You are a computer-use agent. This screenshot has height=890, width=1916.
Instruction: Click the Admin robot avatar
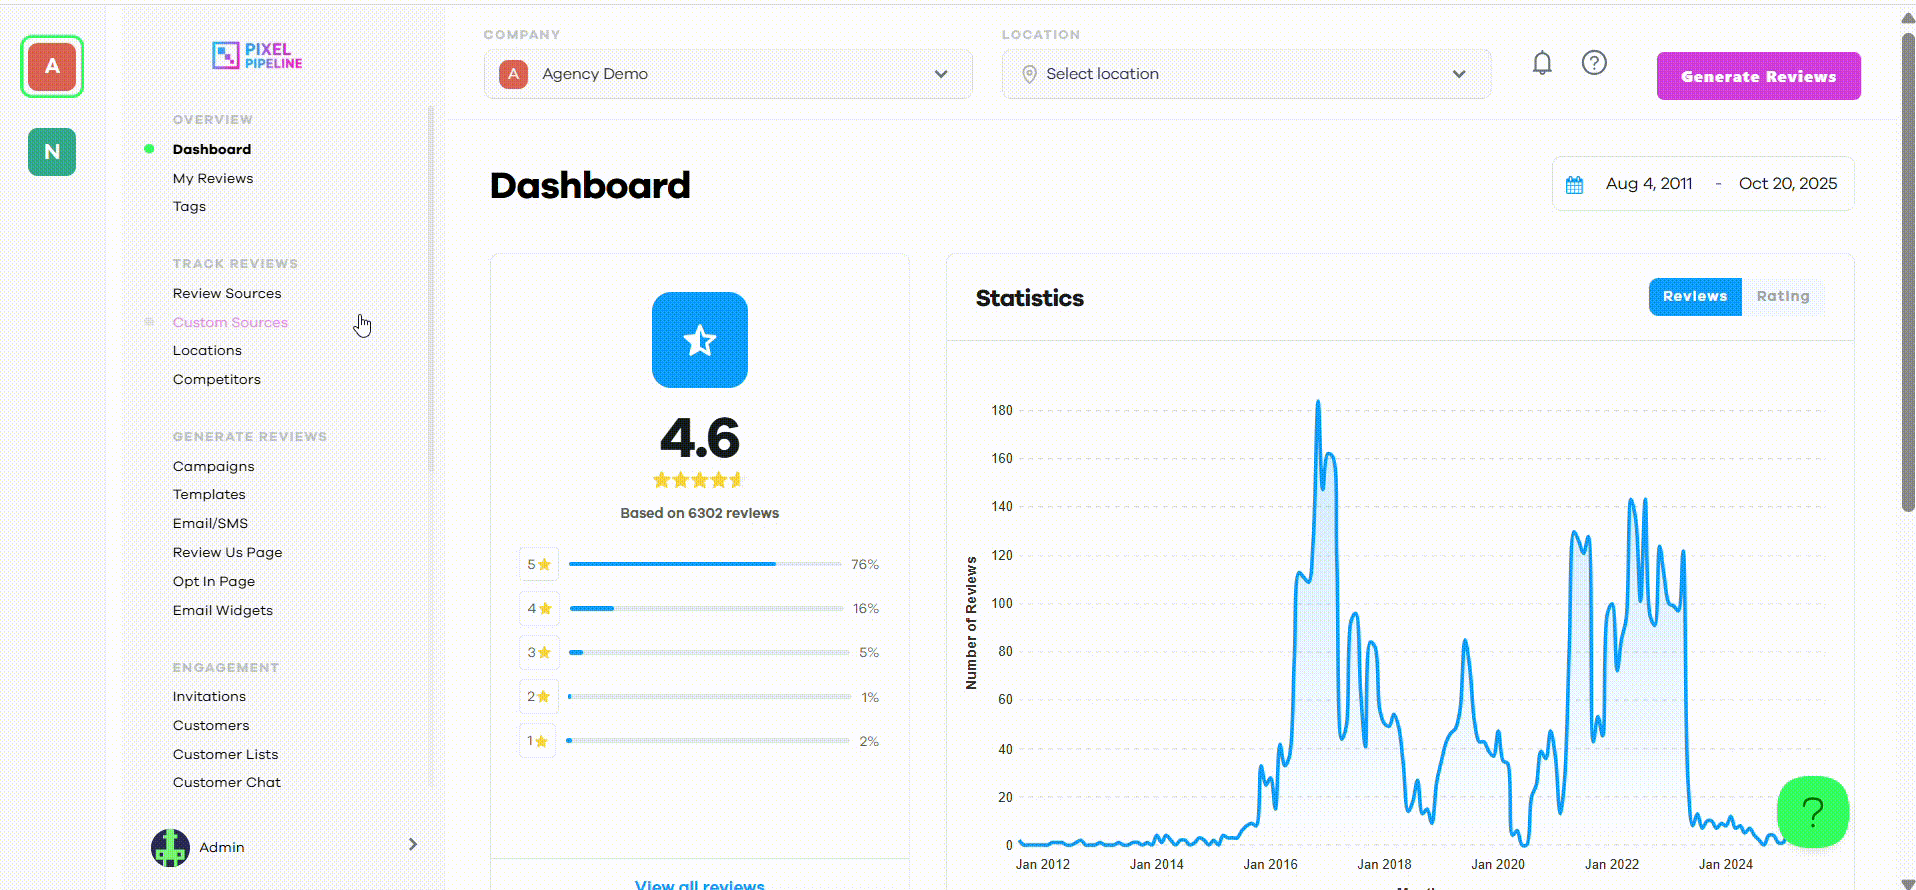point(170,847)
